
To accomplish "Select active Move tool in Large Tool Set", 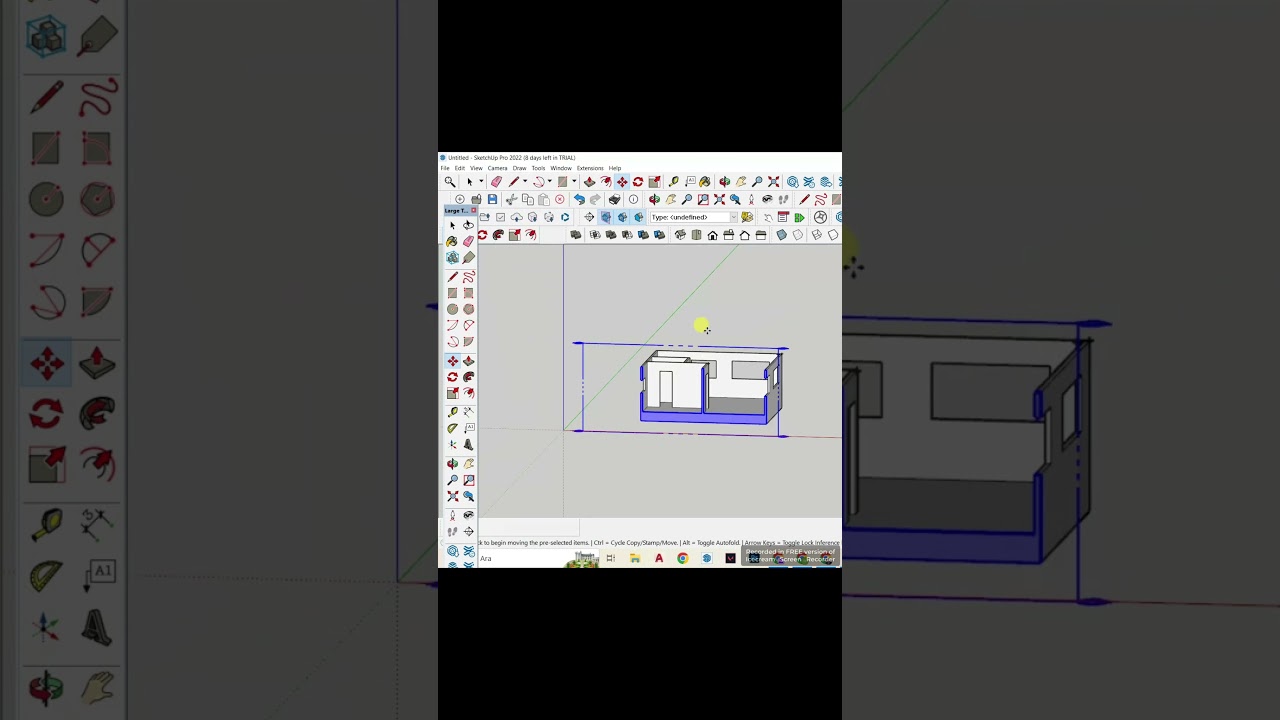I will click(x=452, y=361).
